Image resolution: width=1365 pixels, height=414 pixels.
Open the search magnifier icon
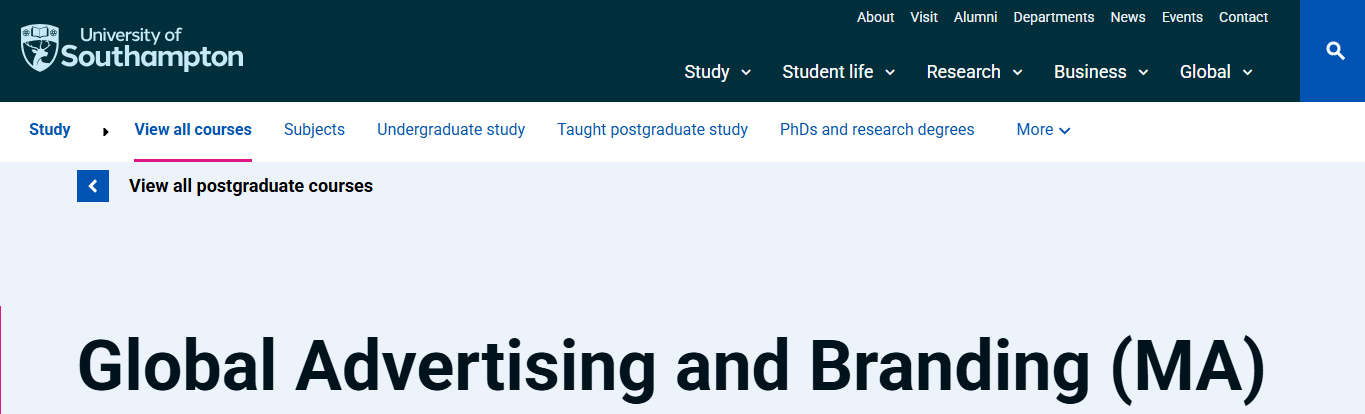[x=1335, y=51]
